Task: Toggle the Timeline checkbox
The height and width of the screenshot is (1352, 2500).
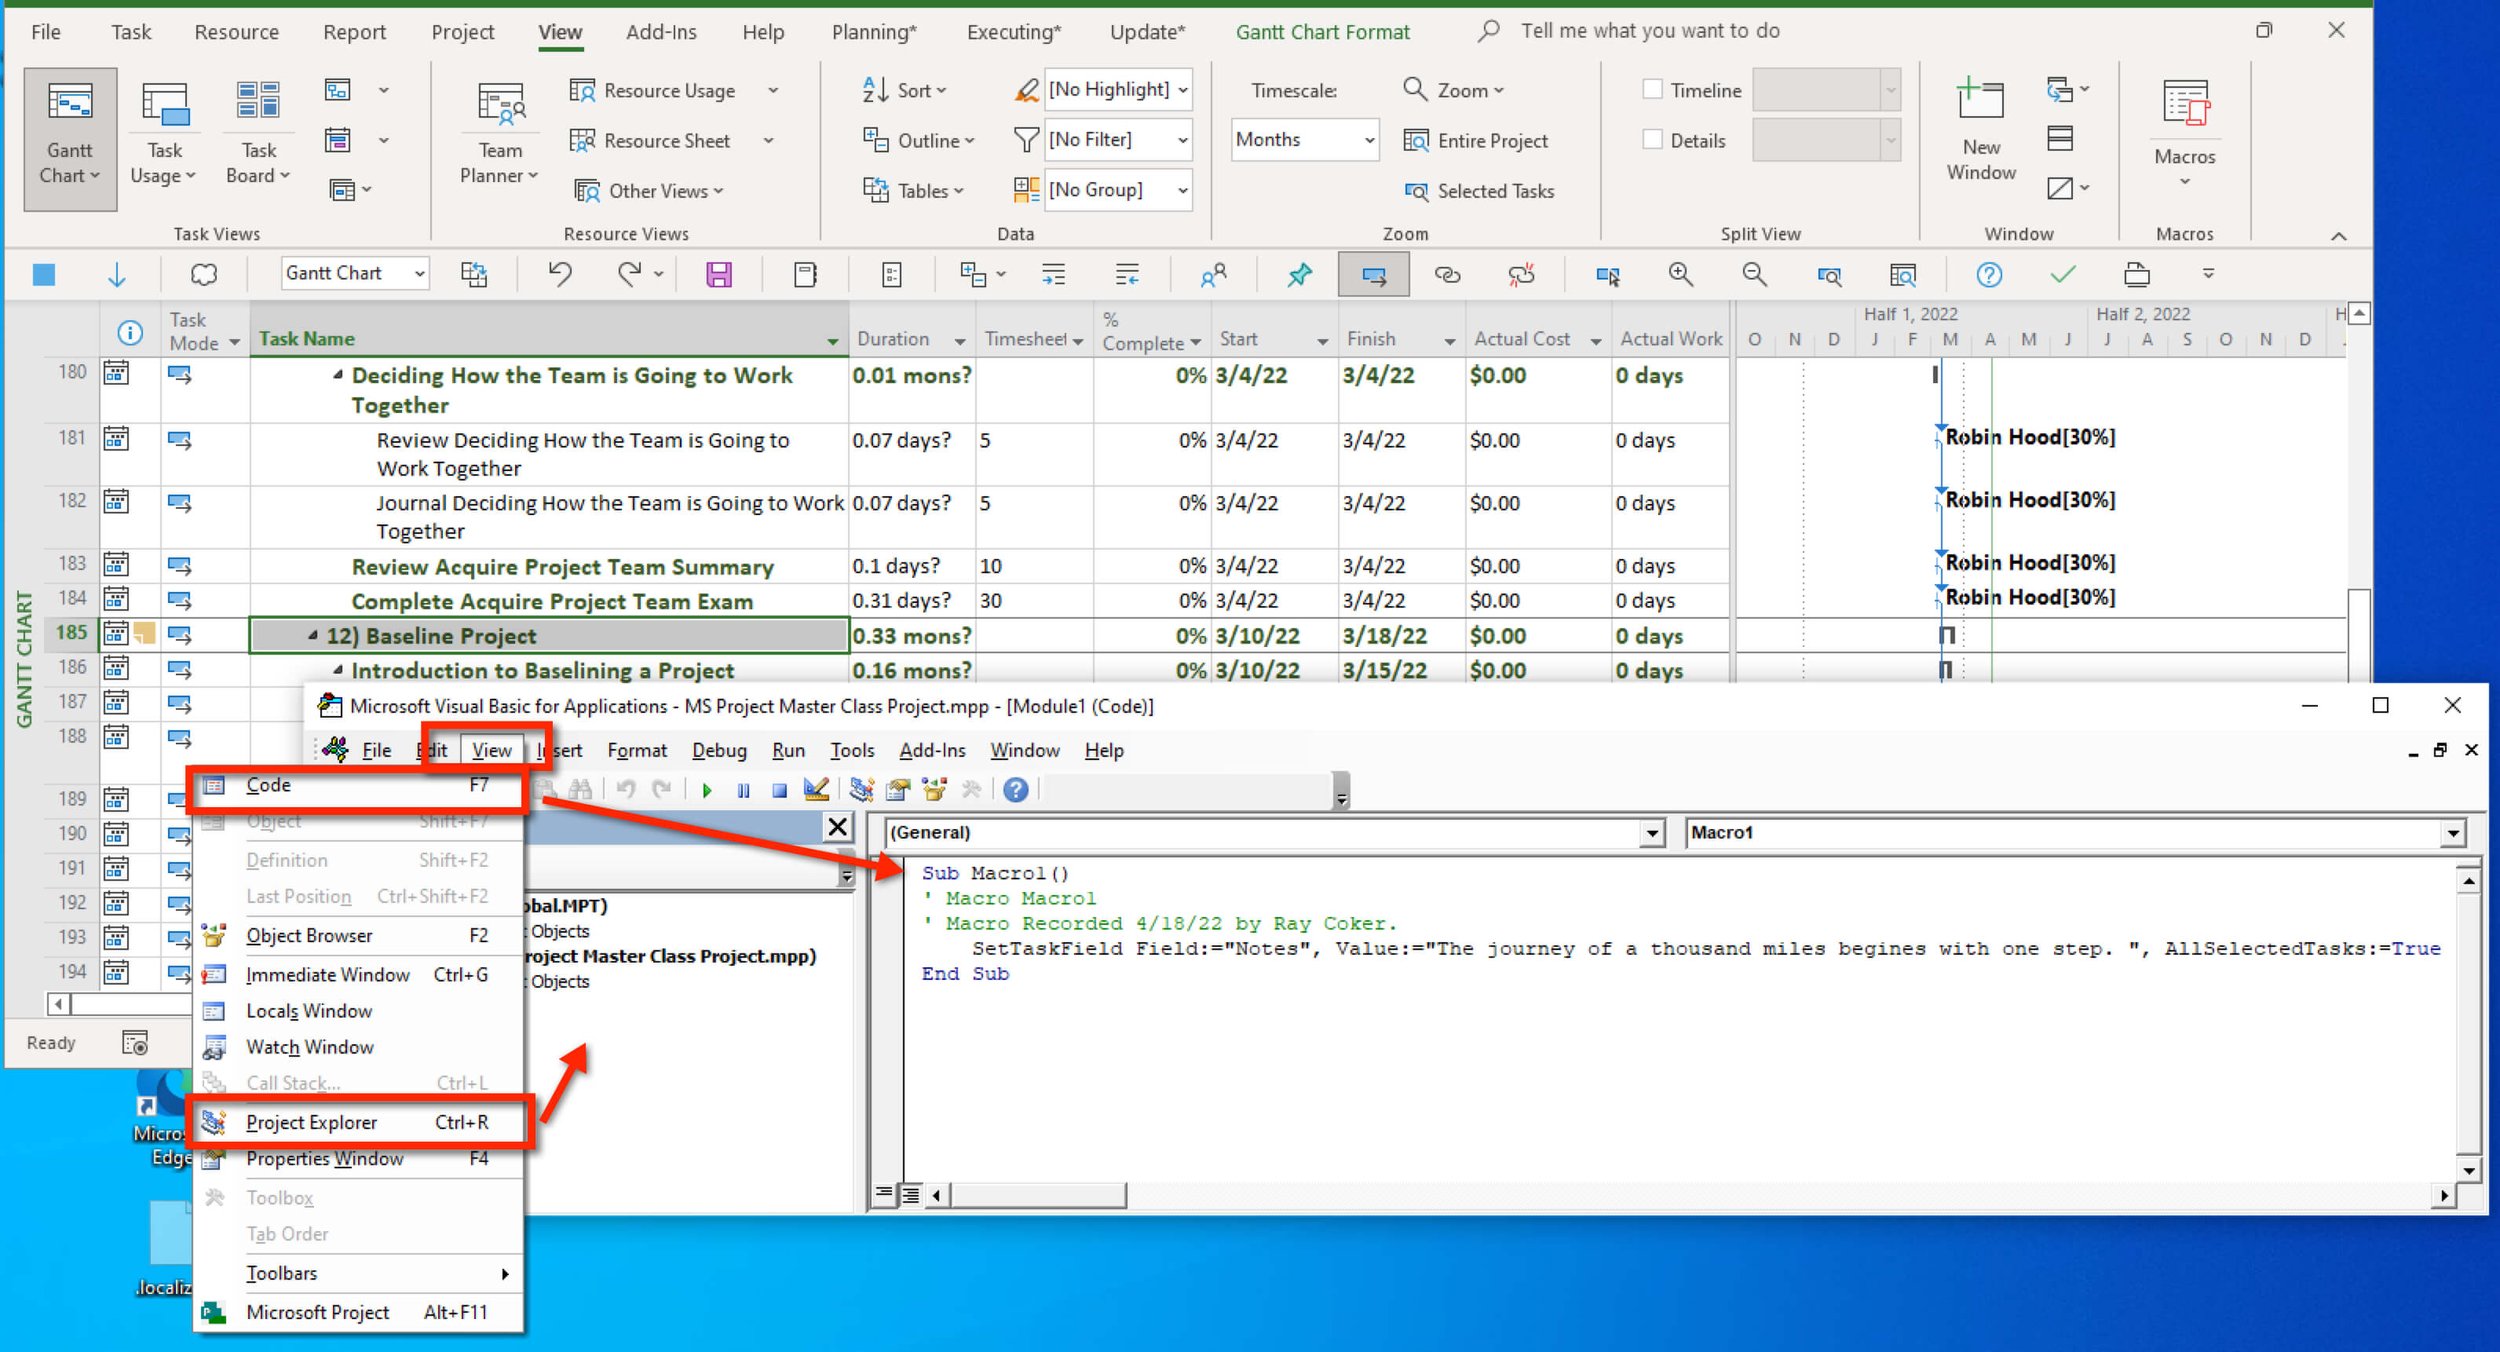Action: (1652, 90)
